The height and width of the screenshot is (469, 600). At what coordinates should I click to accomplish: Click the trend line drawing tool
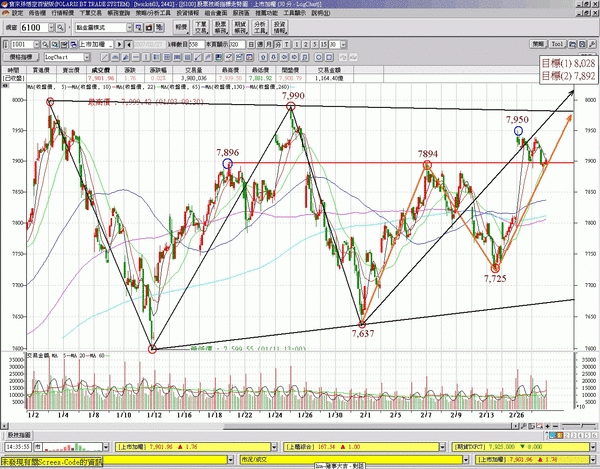click(x=105, y=57)
